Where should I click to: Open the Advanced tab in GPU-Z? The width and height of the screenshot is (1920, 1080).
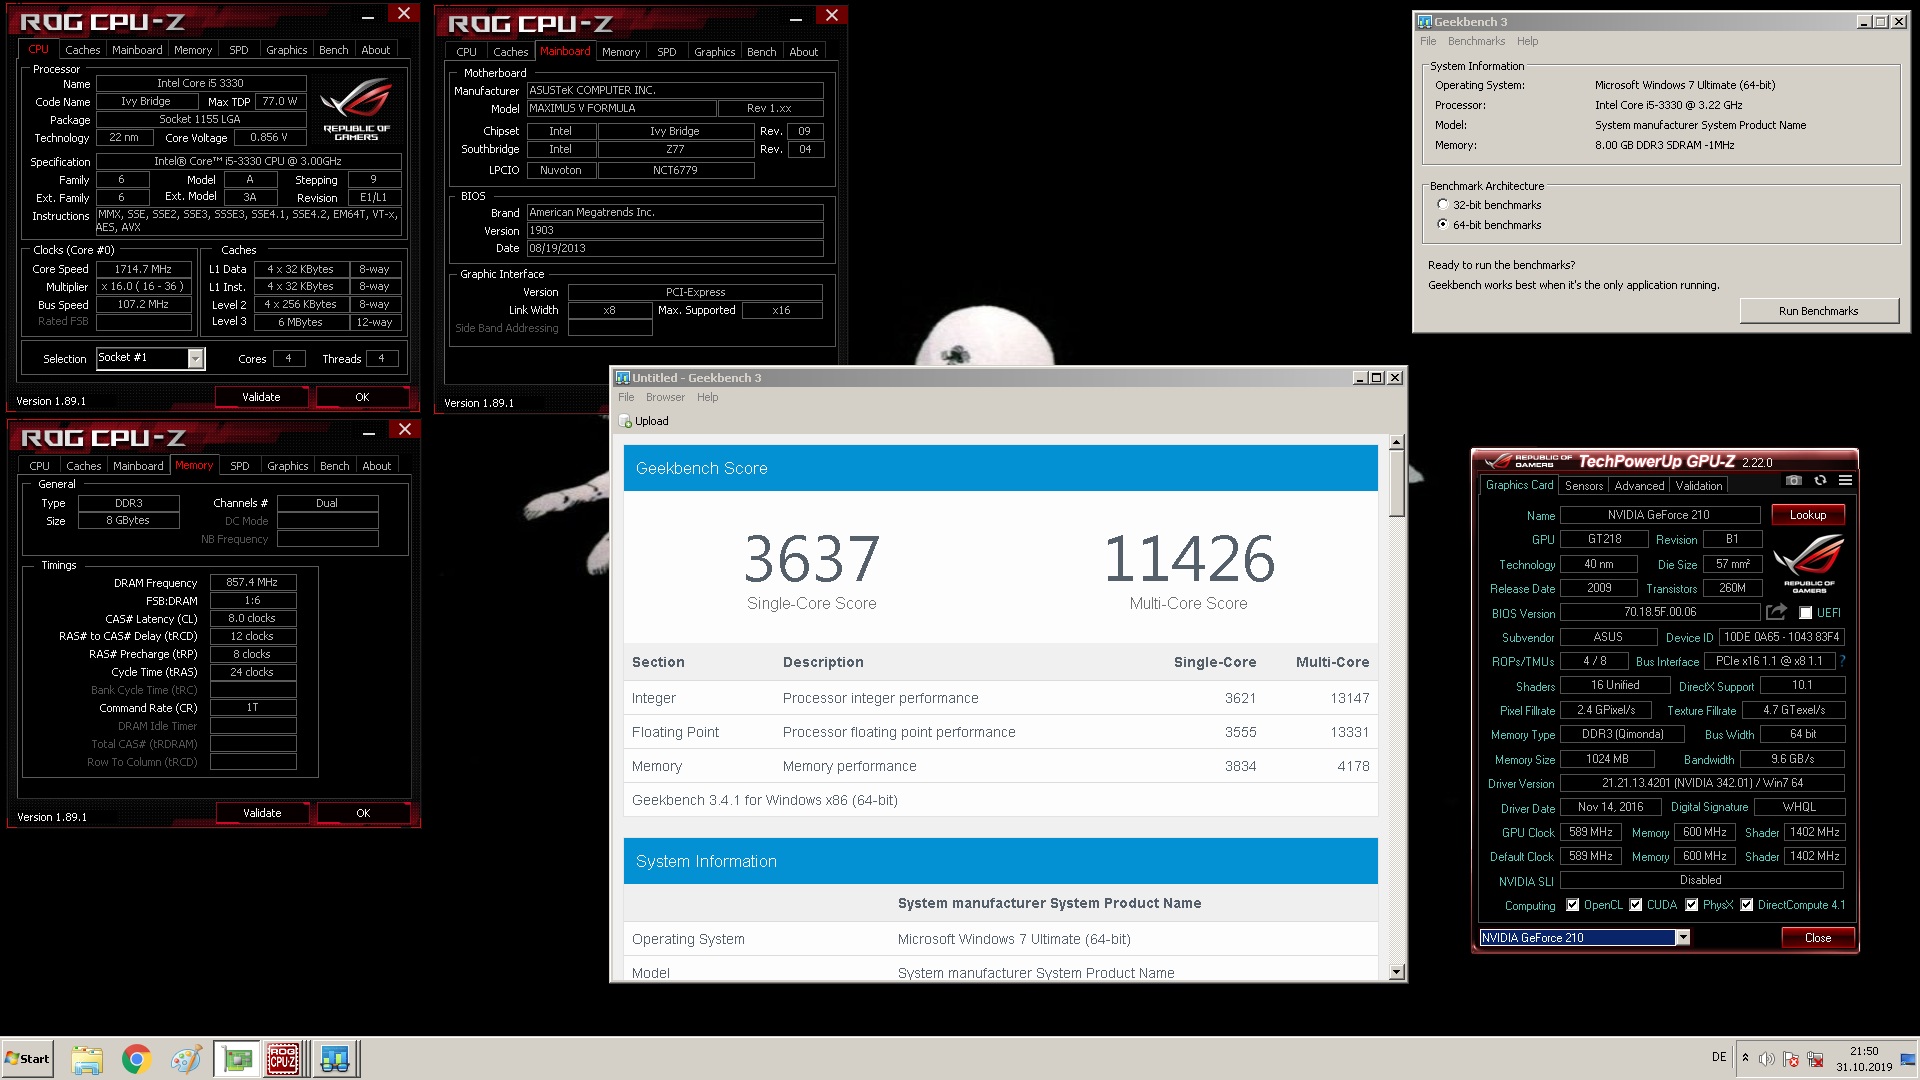(1639, 485)
